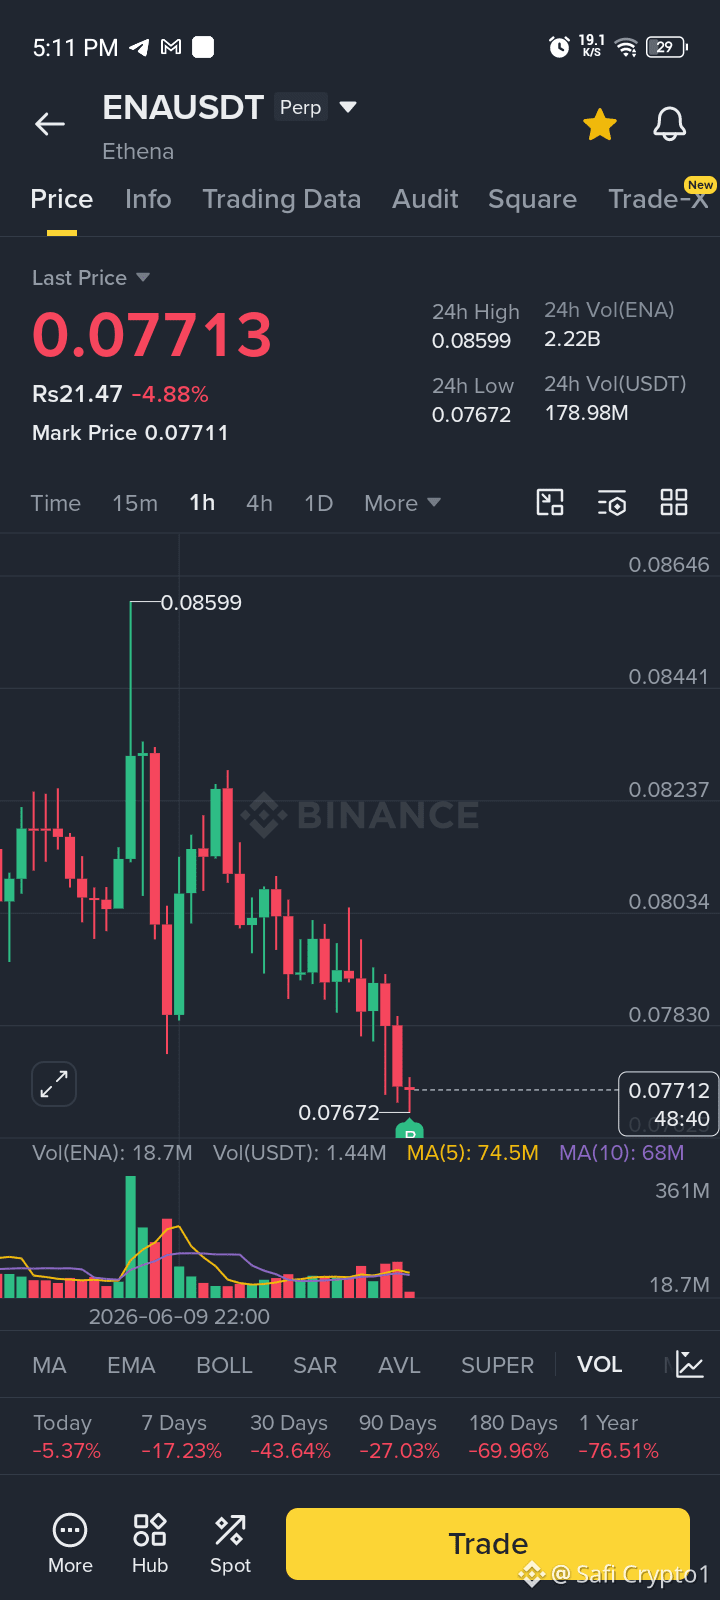Toggle the EMA indicator
This screenshot has width=720, height=1600.
point(131,1365)
